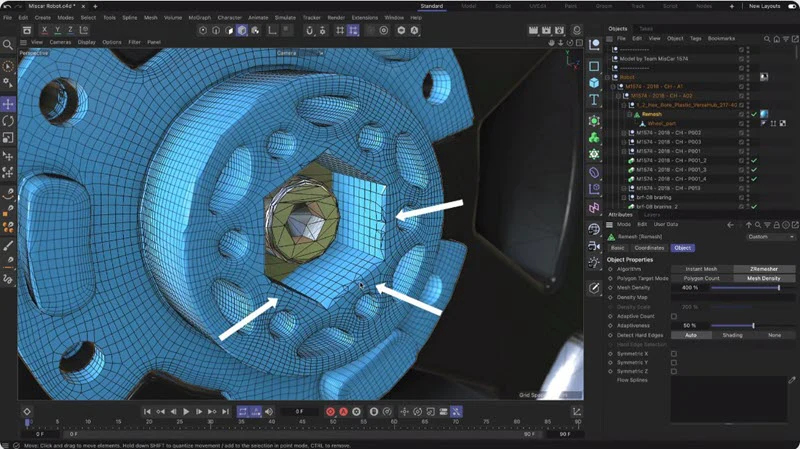Viewport: 800px width, 449px height.
Task: Choose Instant Mesh algorithm
Action: (x=702, y=269)
